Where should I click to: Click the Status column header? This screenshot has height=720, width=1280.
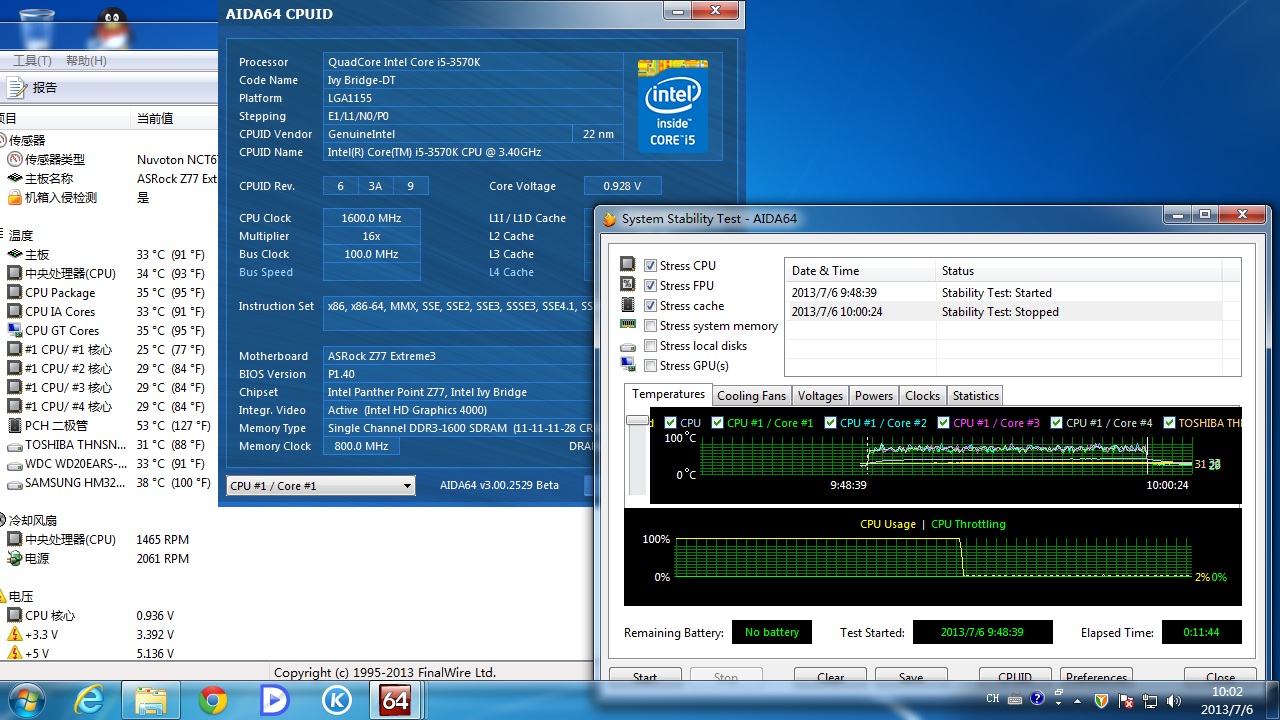(x=1080, y=270)
